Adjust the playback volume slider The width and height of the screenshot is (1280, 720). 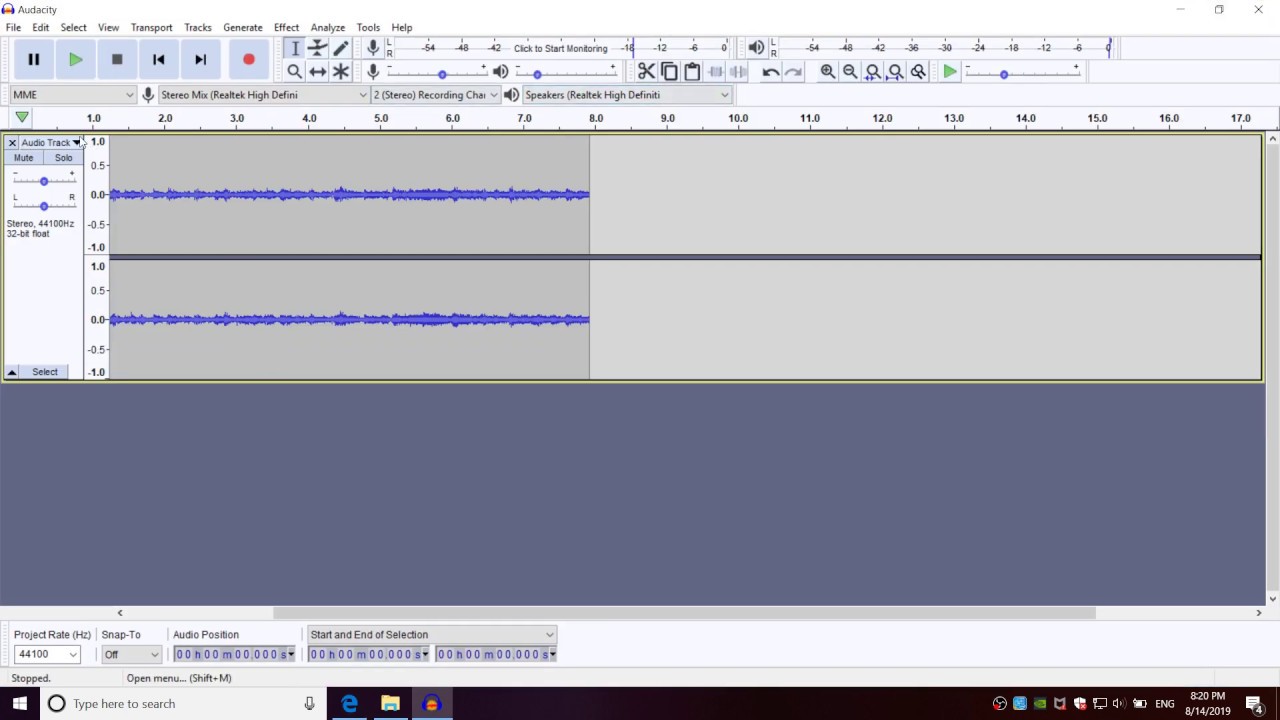click(565, 72)
